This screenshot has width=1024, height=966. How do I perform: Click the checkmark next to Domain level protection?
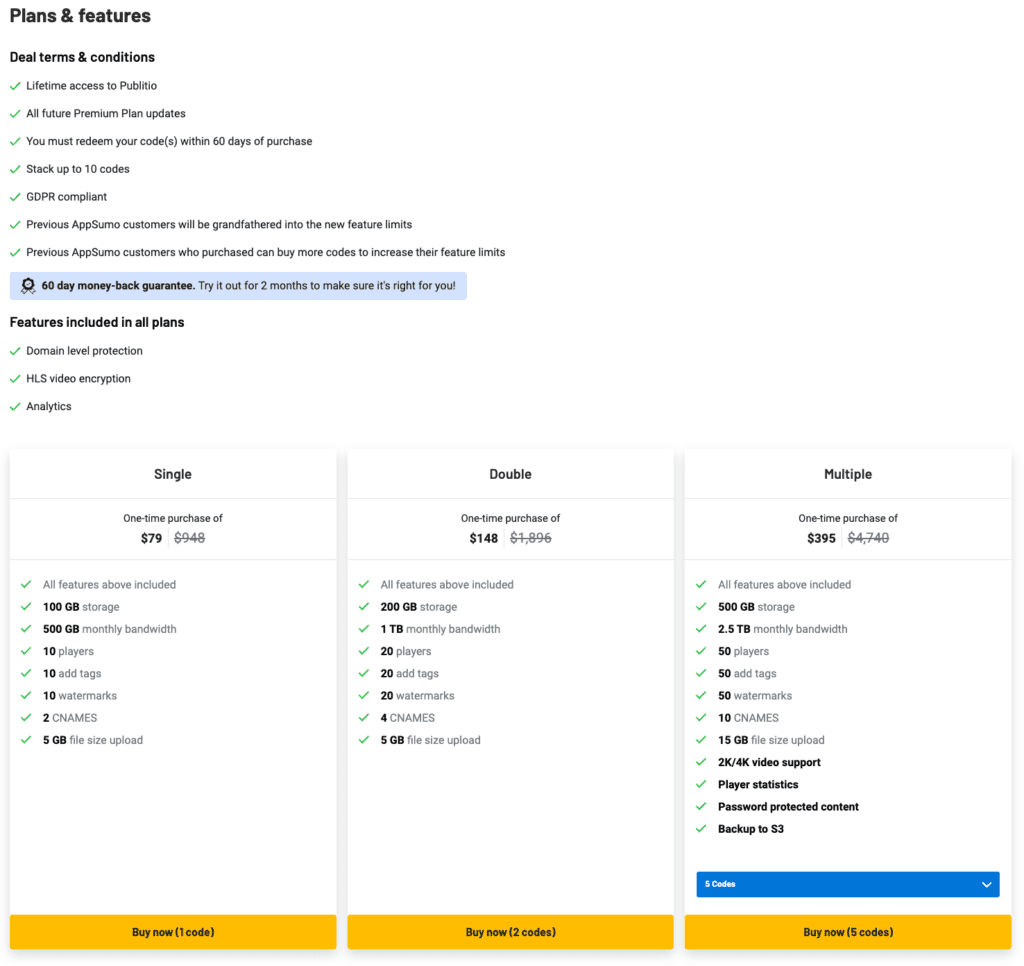pyautogui.click(x=15, y=351)
